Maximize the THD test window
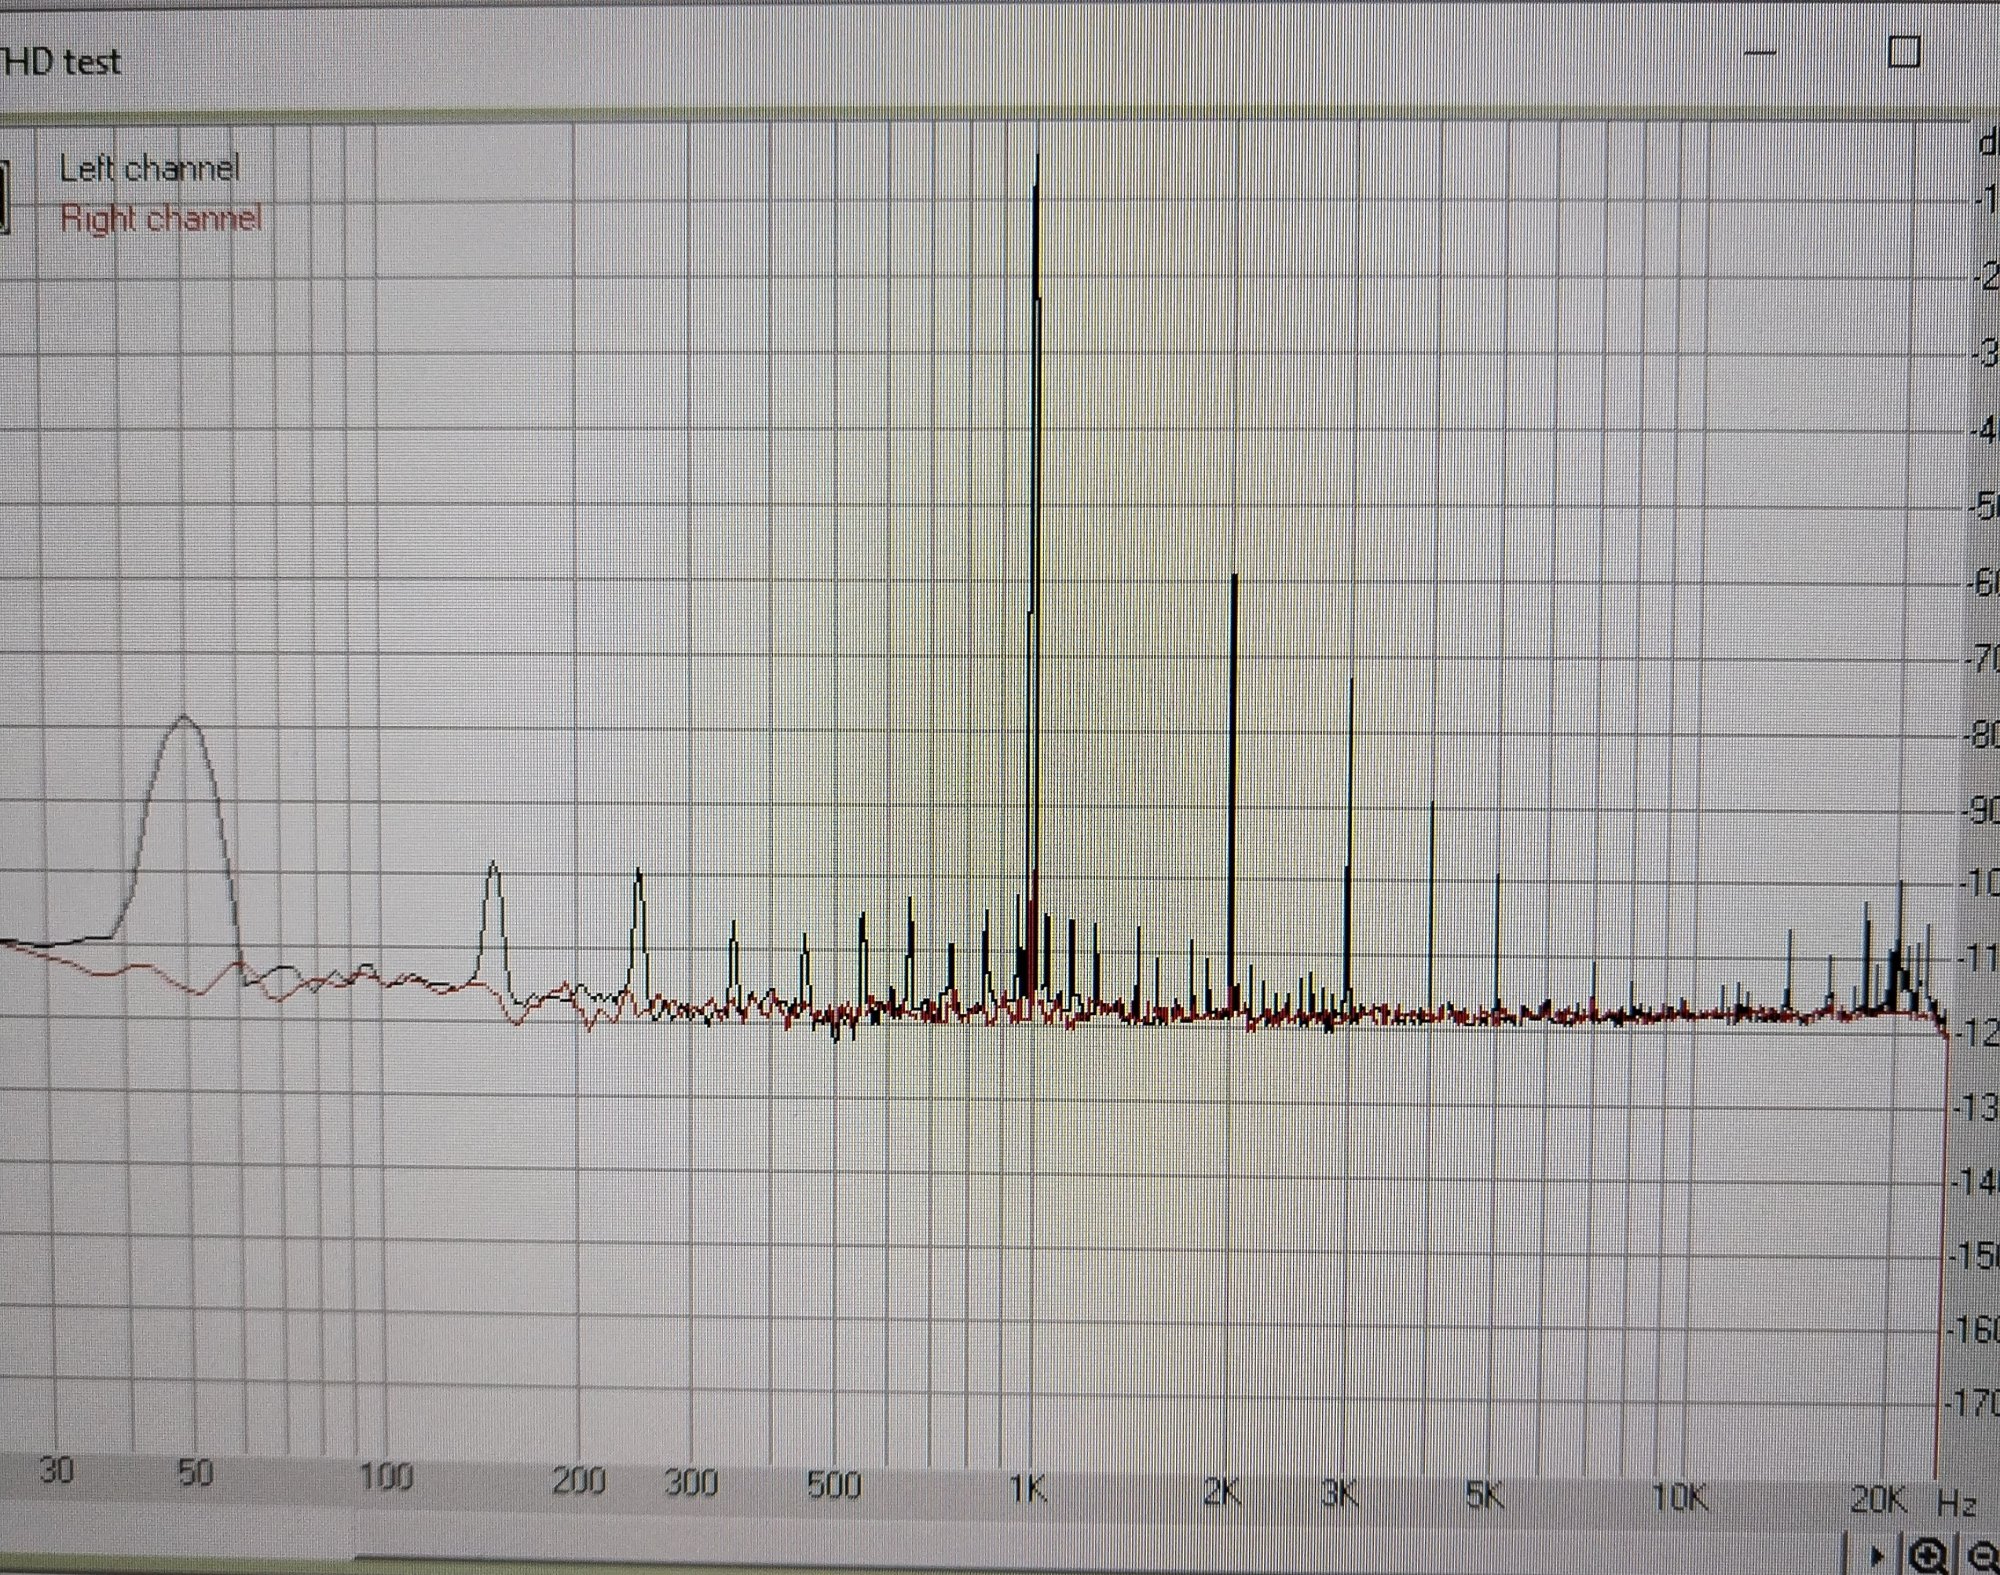The height and width of the screenshot is (1575, 2000). pyautogui.click(x=1903, y=52)
